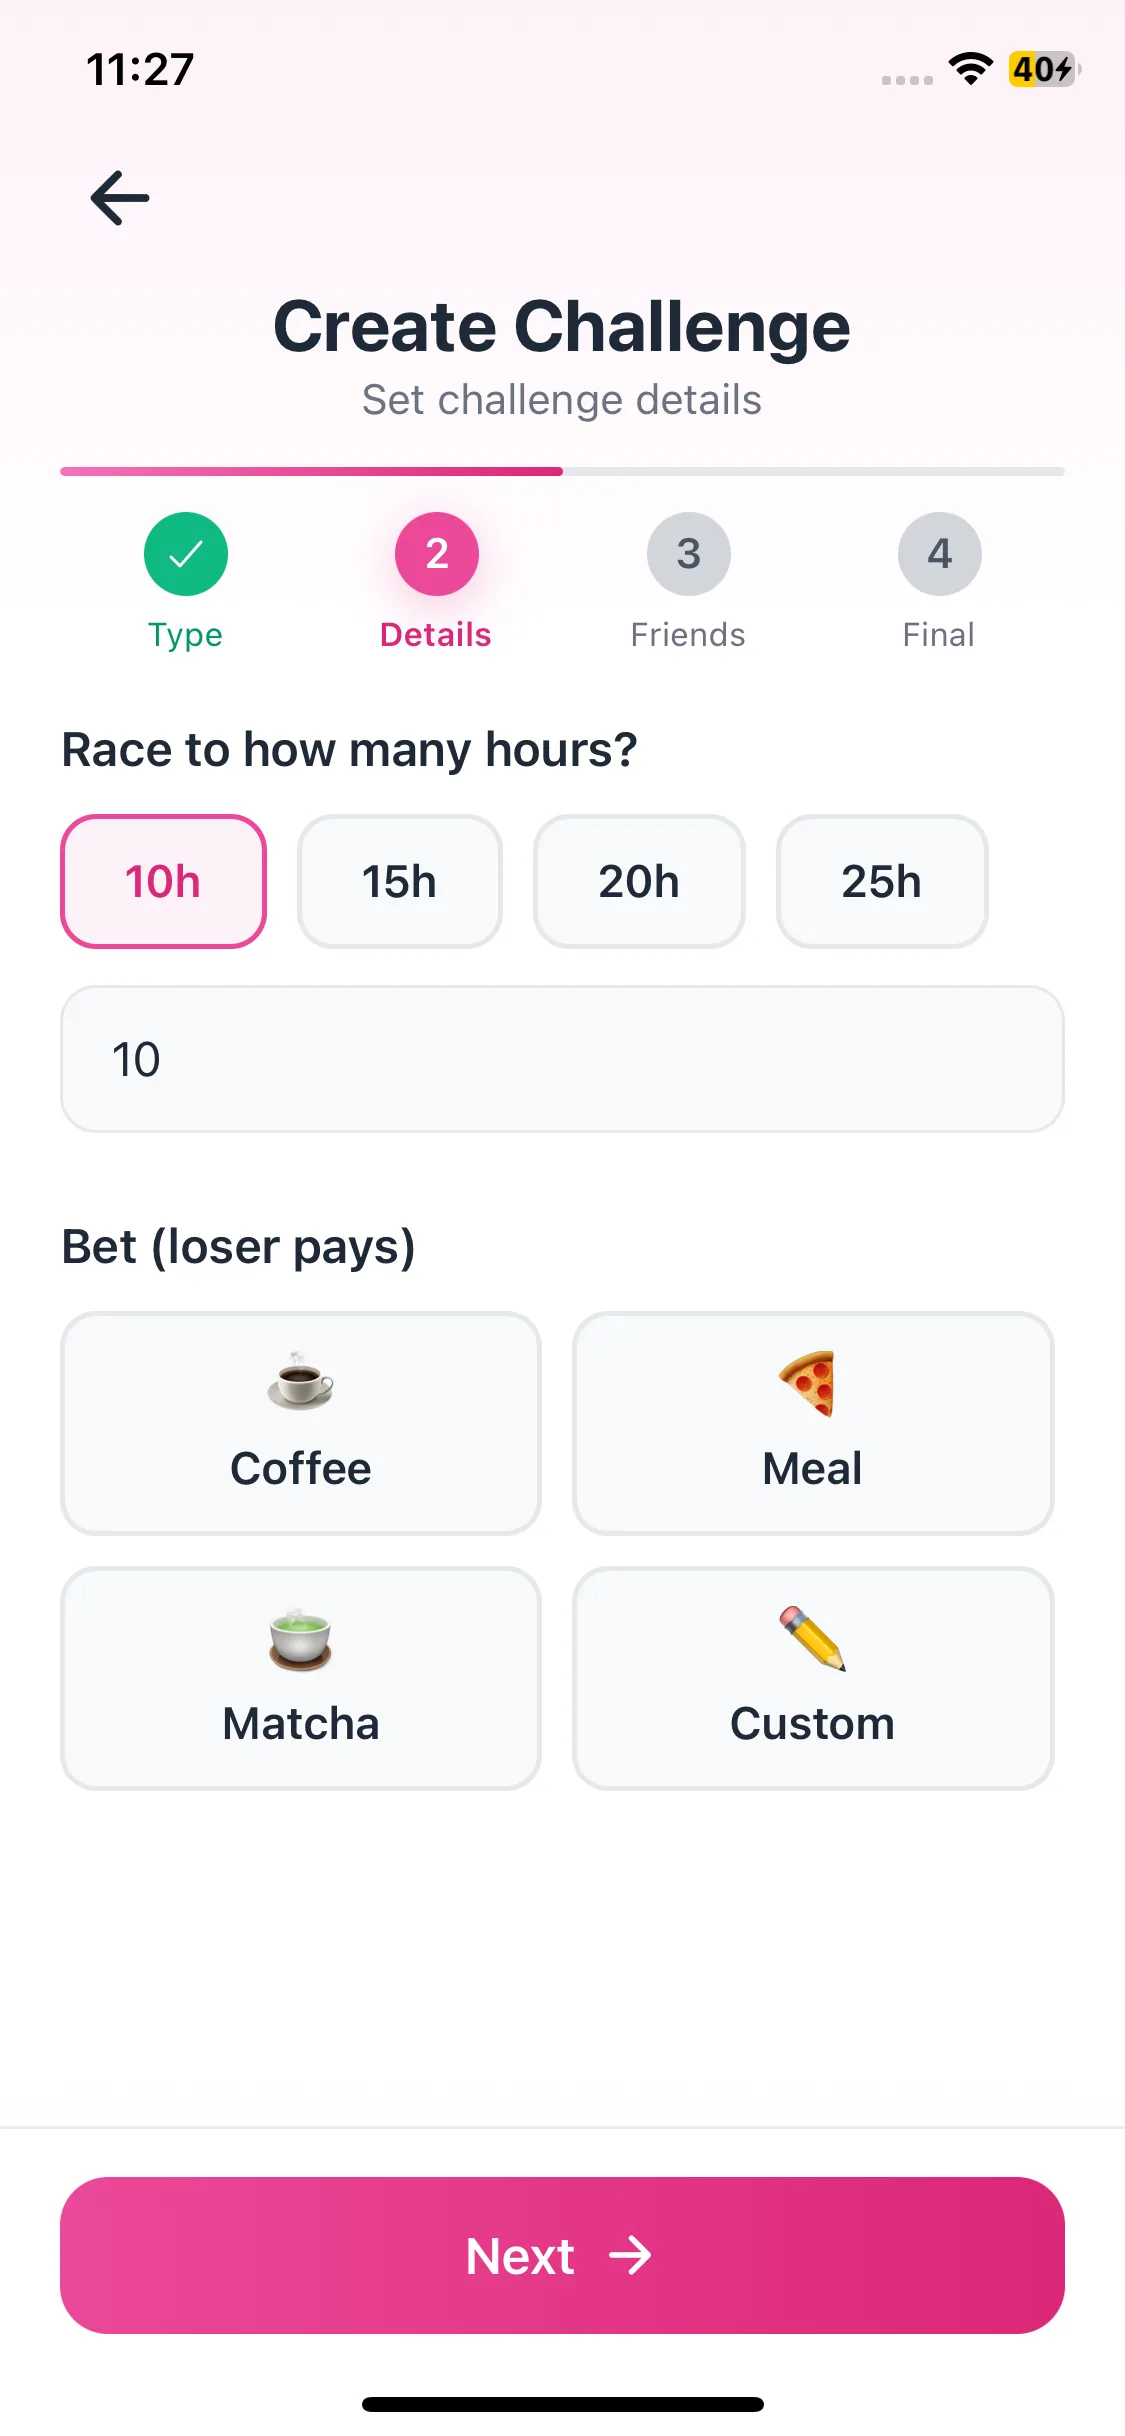Tap the battery indicator in status bar
The image size is (1125, 2436).
coord(1043,69)
